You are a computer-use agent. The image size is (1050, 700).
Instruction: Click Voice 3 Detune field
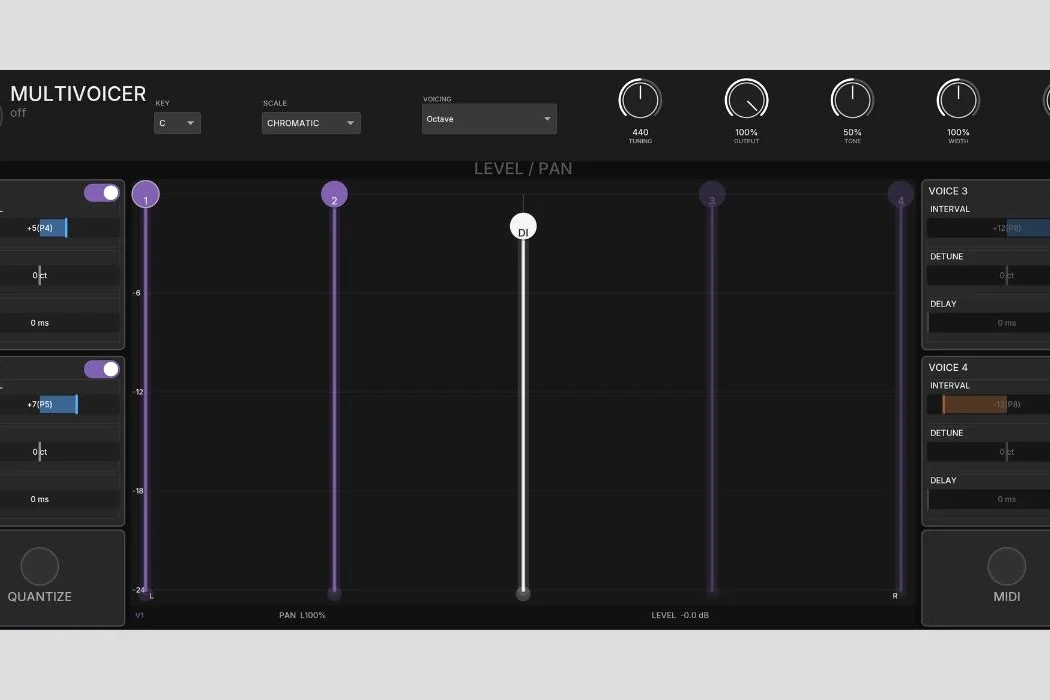(x=988, y=275)
